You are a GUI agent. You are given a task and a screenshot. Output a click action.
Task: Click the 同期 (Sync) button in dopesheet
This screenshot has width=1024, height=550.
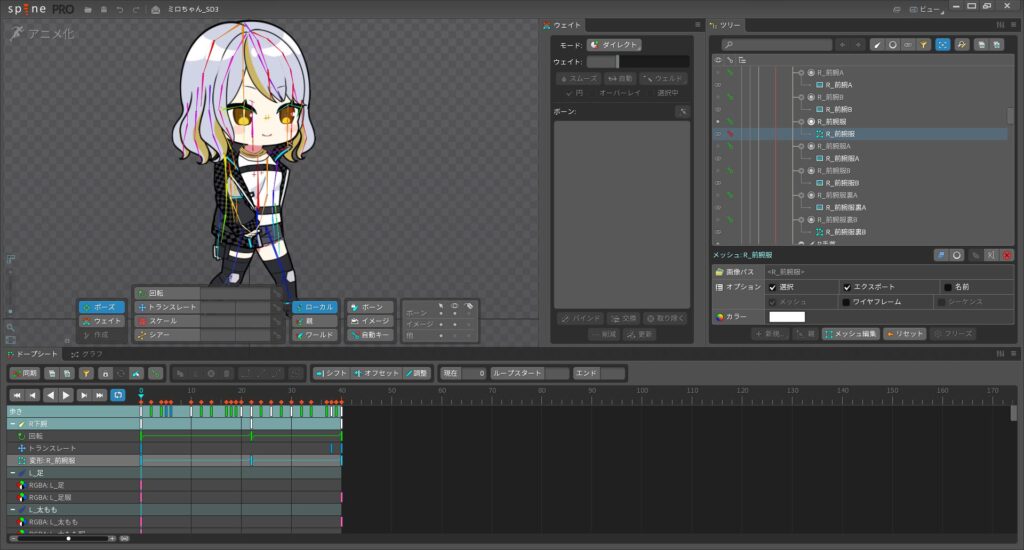[x=25, y=373]
